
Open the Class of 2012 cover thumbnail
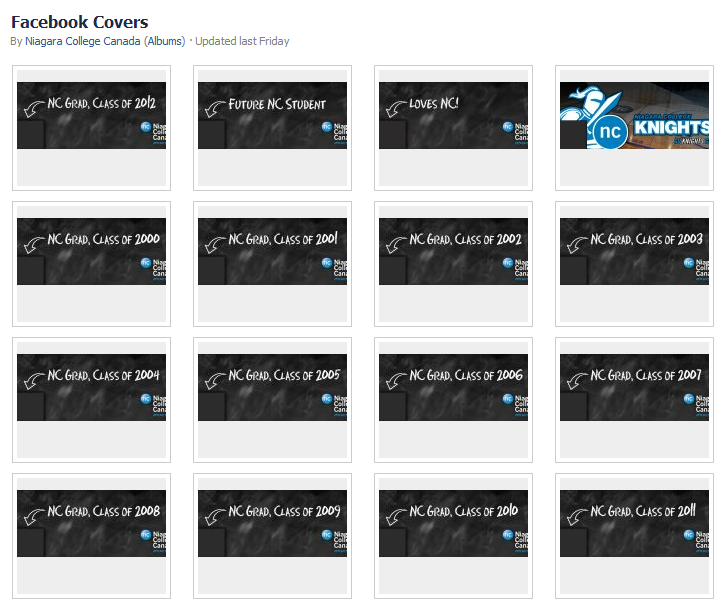[x=91, y=128]
